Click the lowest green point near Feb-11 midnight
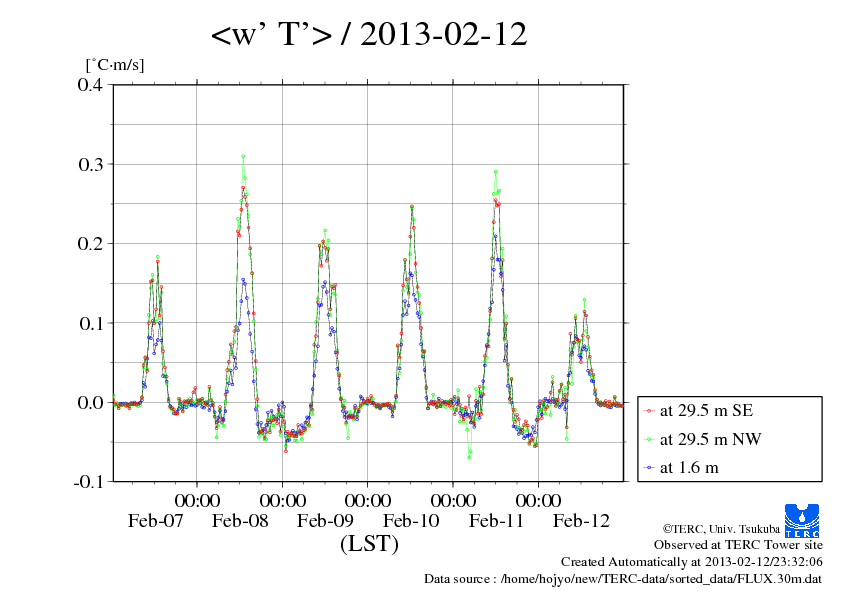 469,458
